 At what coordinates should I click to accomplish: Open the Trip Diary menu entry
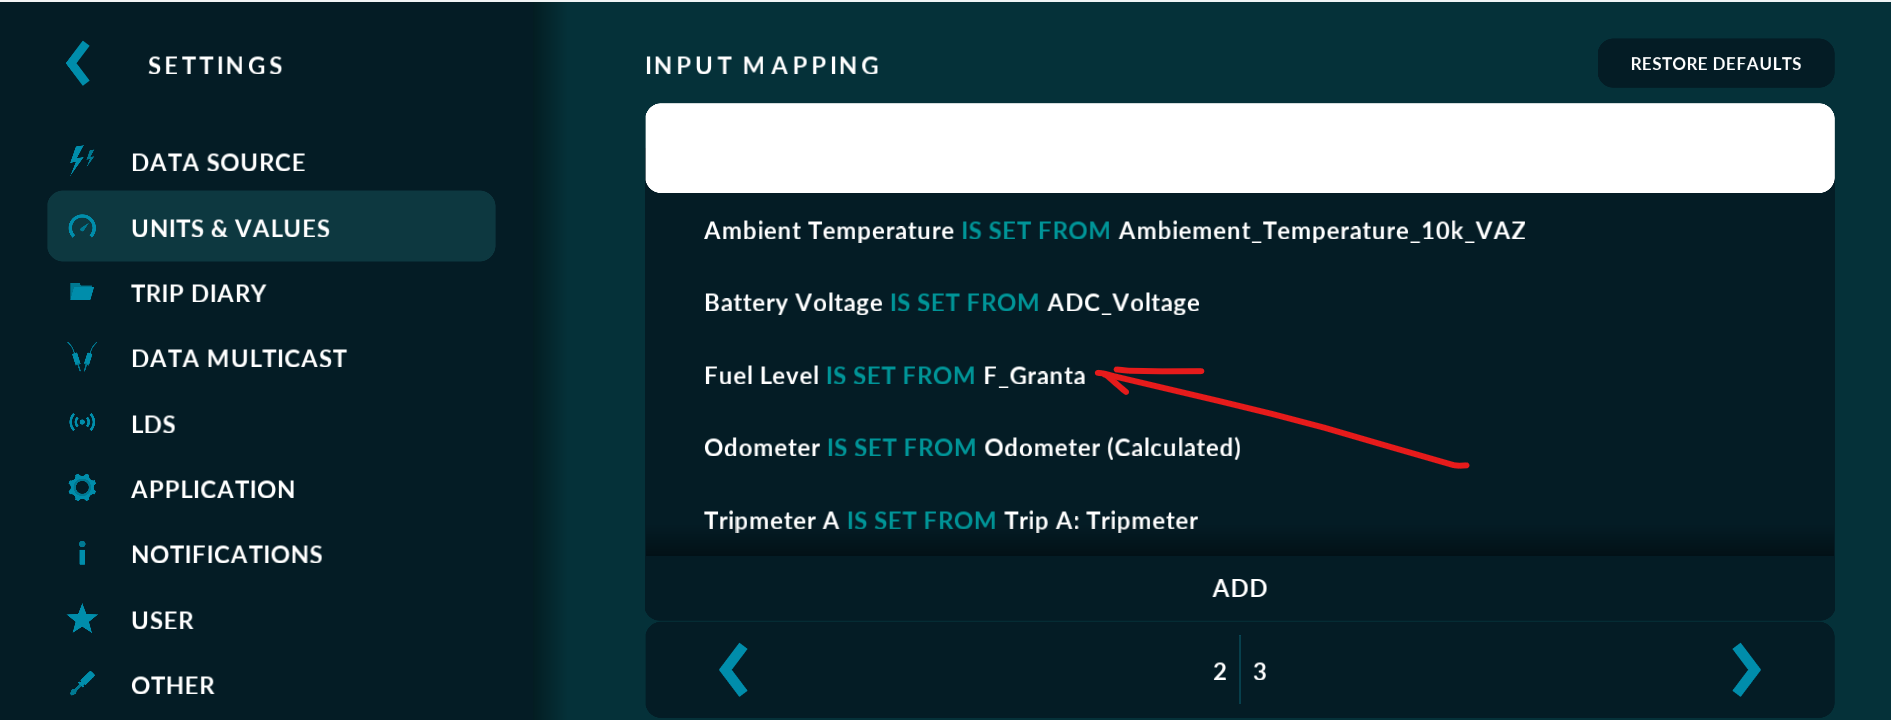click(198, 293)
